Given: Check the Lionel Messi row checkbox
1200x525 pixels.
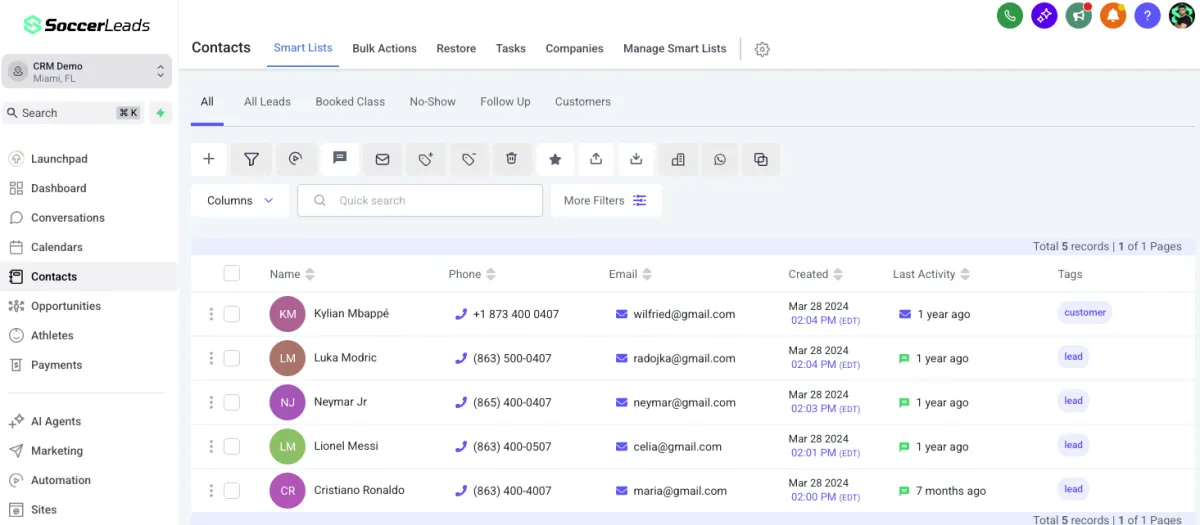Looking at the screenshot, I should tap(232, 446).
